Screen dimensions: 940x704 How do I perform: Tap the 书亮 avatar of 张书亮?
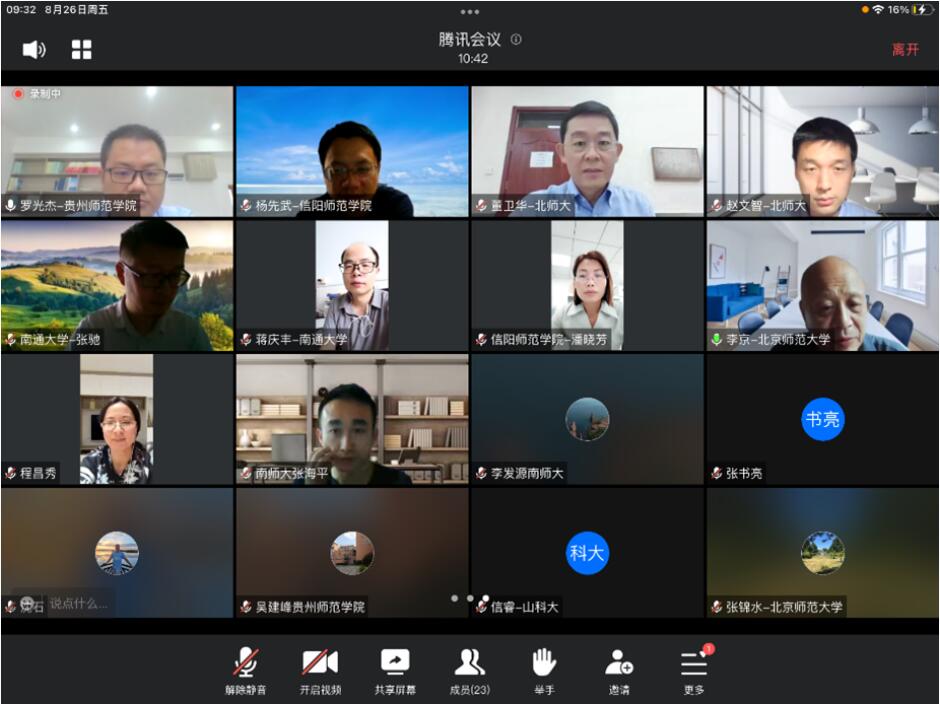pyautogui.click(x=822, y=420)
